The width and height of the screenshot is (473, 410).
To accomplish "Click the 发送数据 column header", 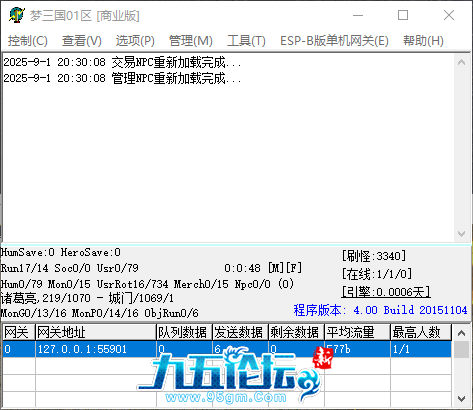I will [240, 332].
